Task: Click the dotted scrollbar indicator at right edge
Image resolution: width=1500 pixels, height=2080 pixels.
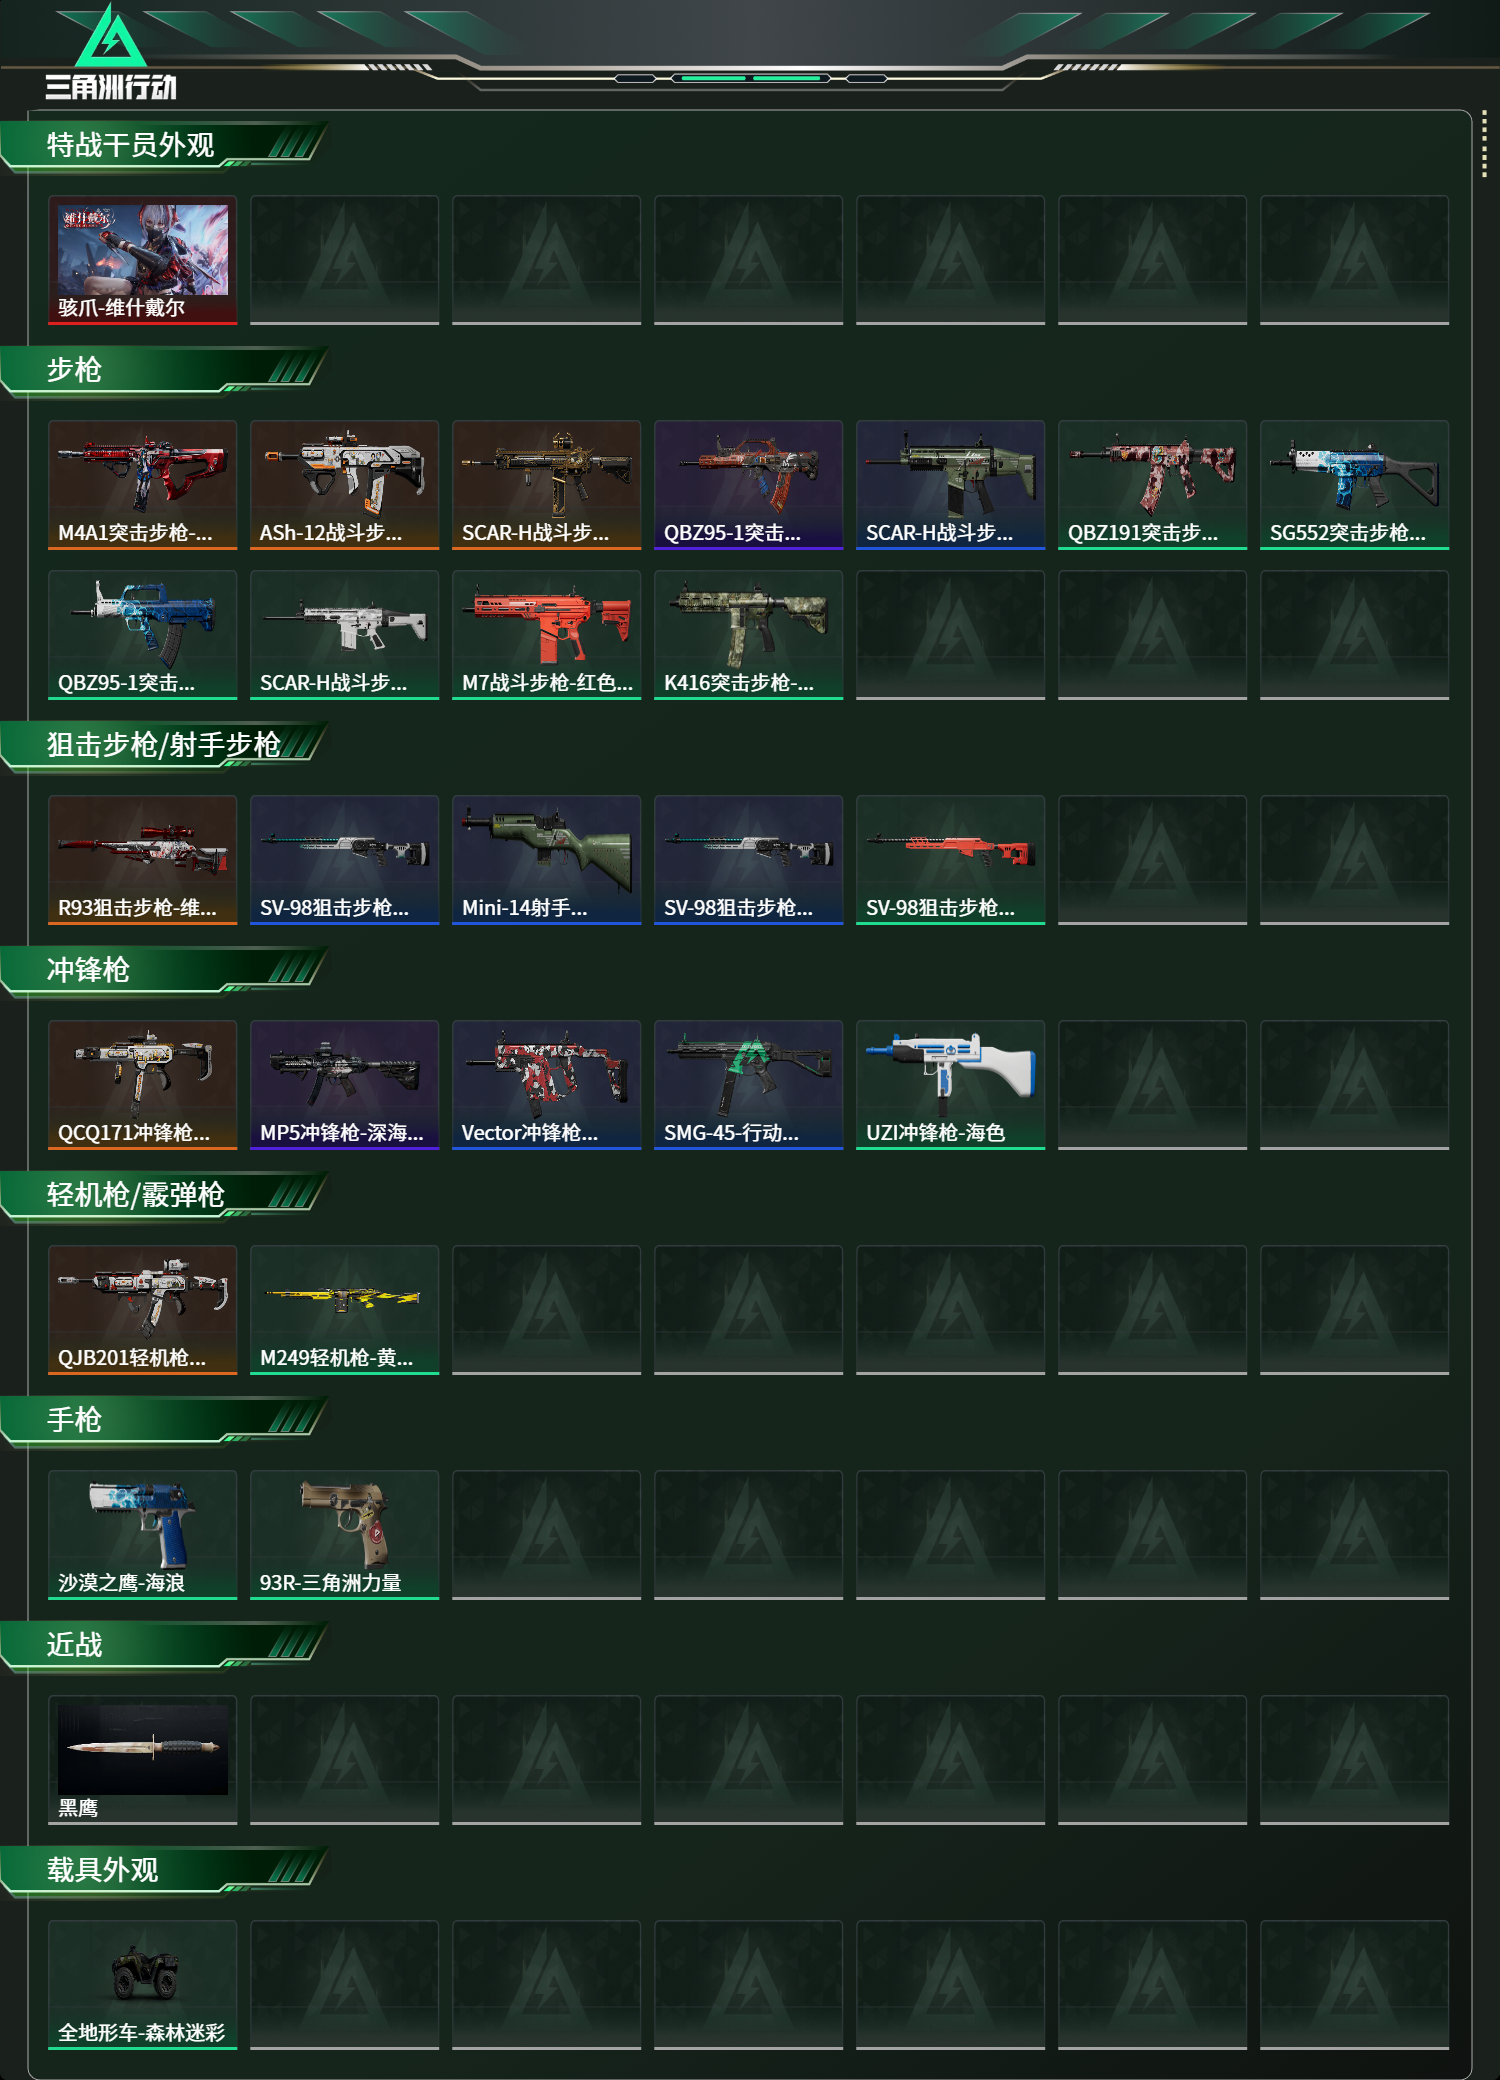Action: coord(1484,145)
